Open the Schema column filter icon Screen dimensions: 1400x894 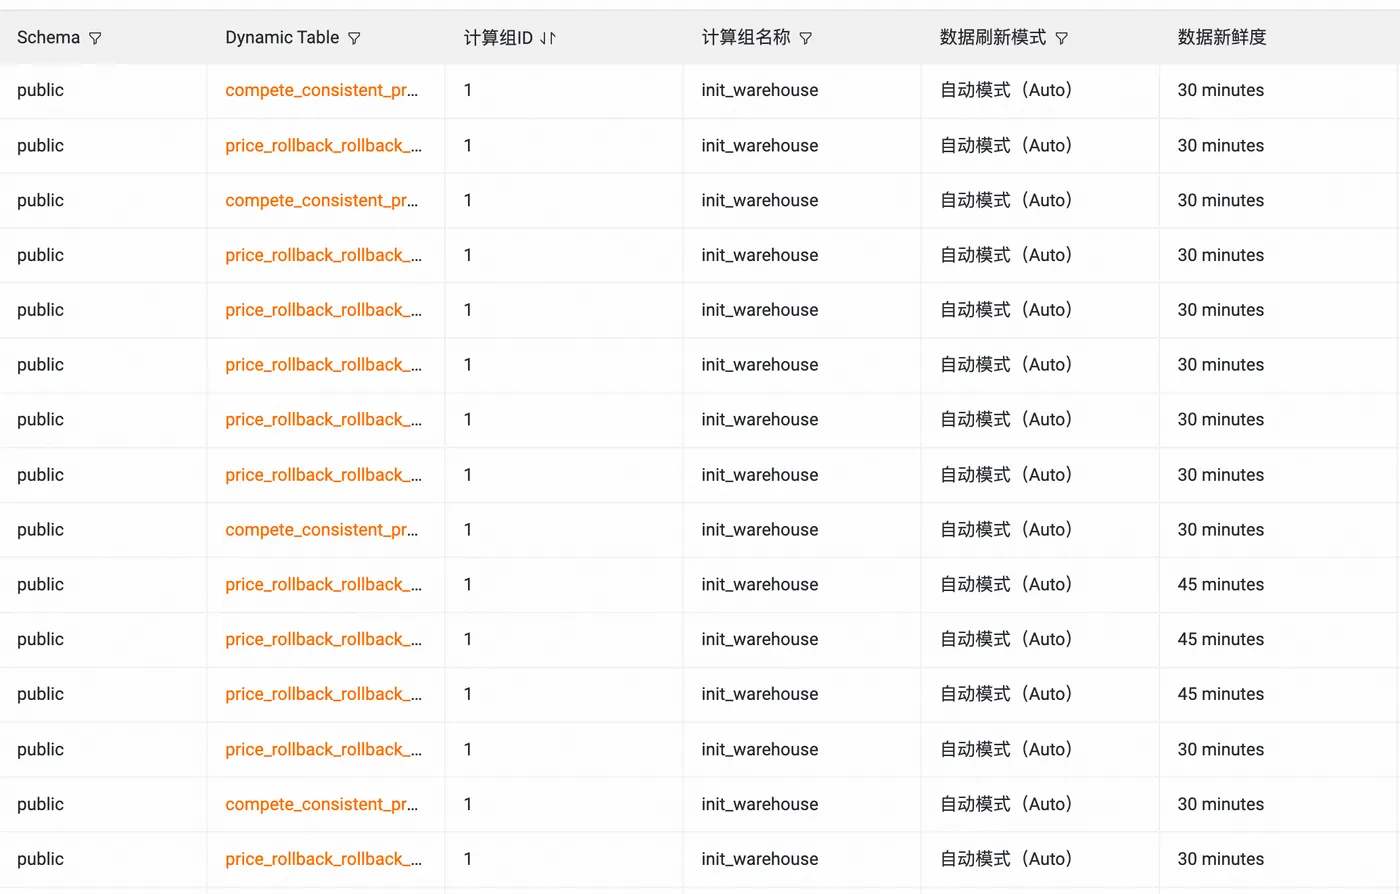[95, 38]
